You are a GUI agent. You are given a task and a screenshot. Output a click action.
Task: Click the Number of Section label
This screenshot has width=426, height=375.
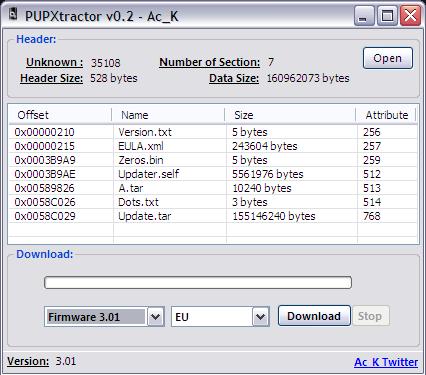point(209,62)
